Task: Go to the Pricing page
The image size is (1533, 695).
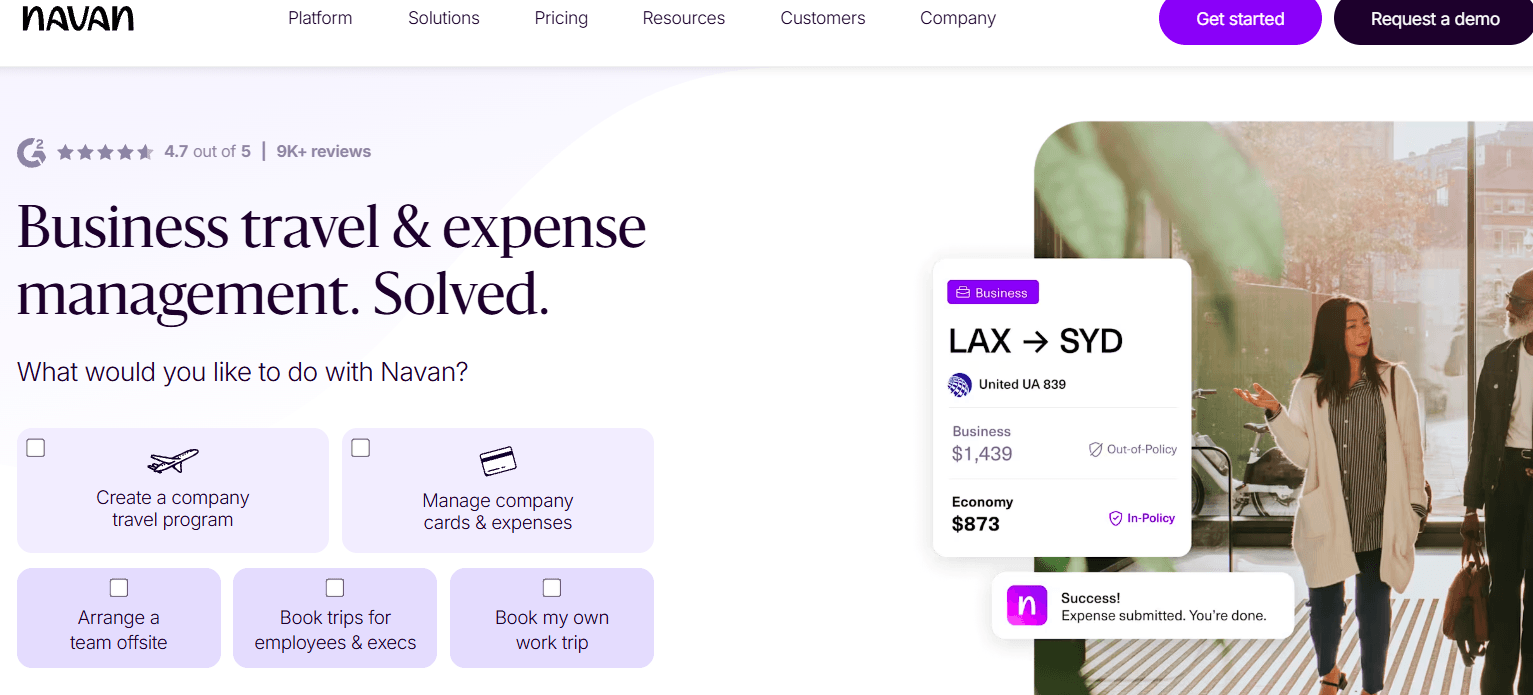Action: tap(561, 18)
